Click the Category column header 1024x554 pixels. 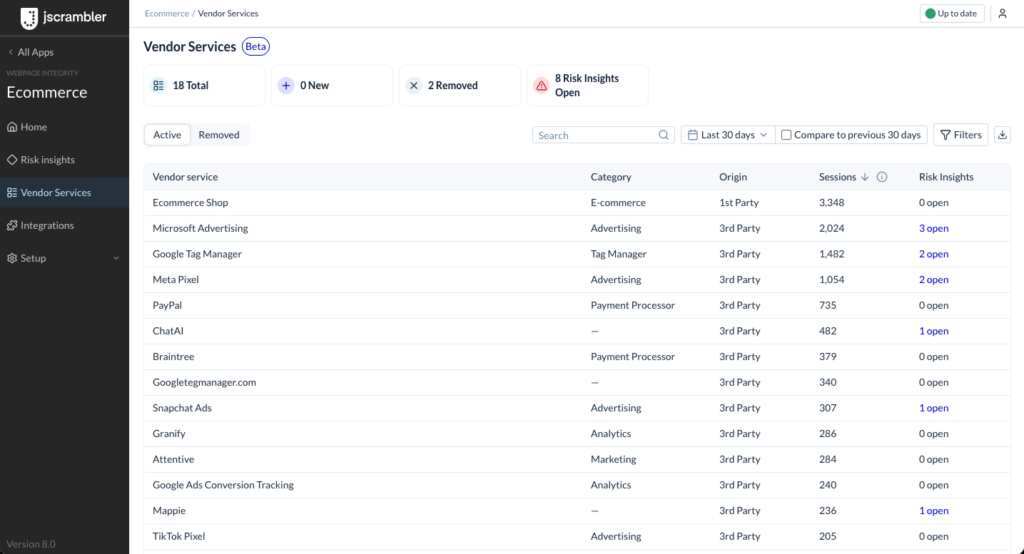tap(611, 177)
